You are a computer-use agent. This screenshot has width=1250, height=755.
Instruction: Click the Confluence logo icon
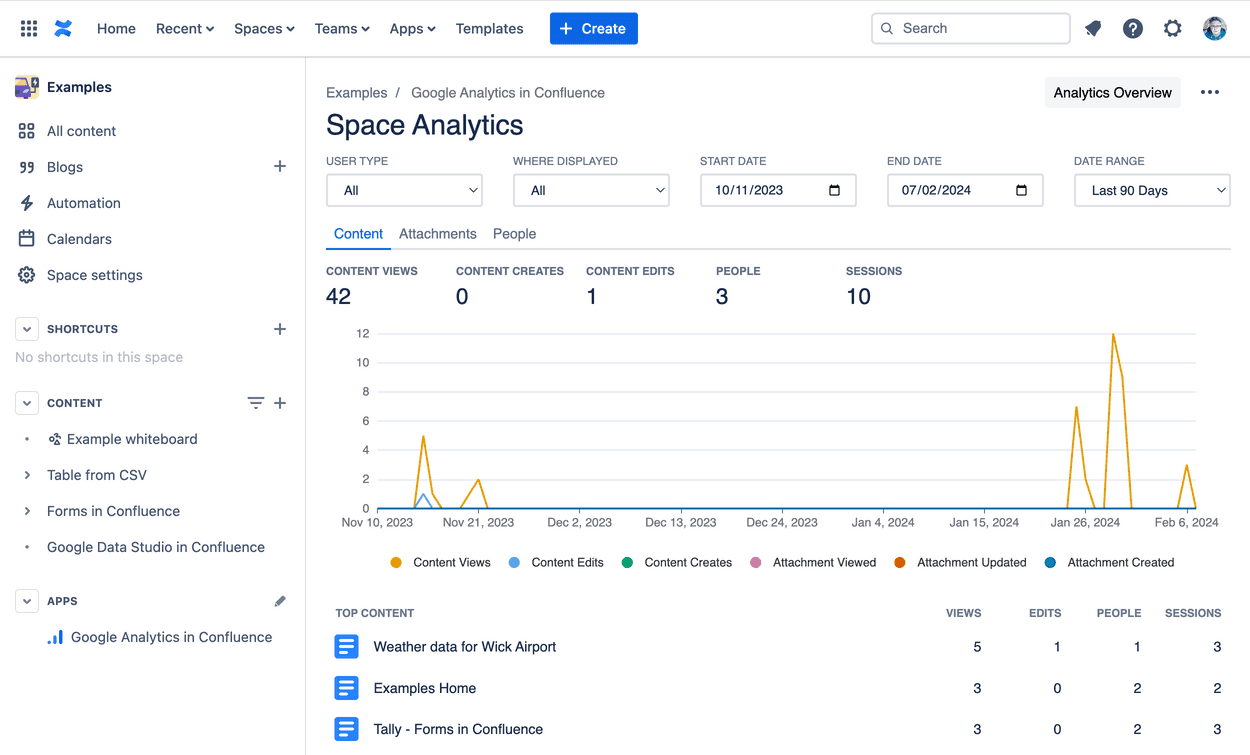tap(62, 28)
